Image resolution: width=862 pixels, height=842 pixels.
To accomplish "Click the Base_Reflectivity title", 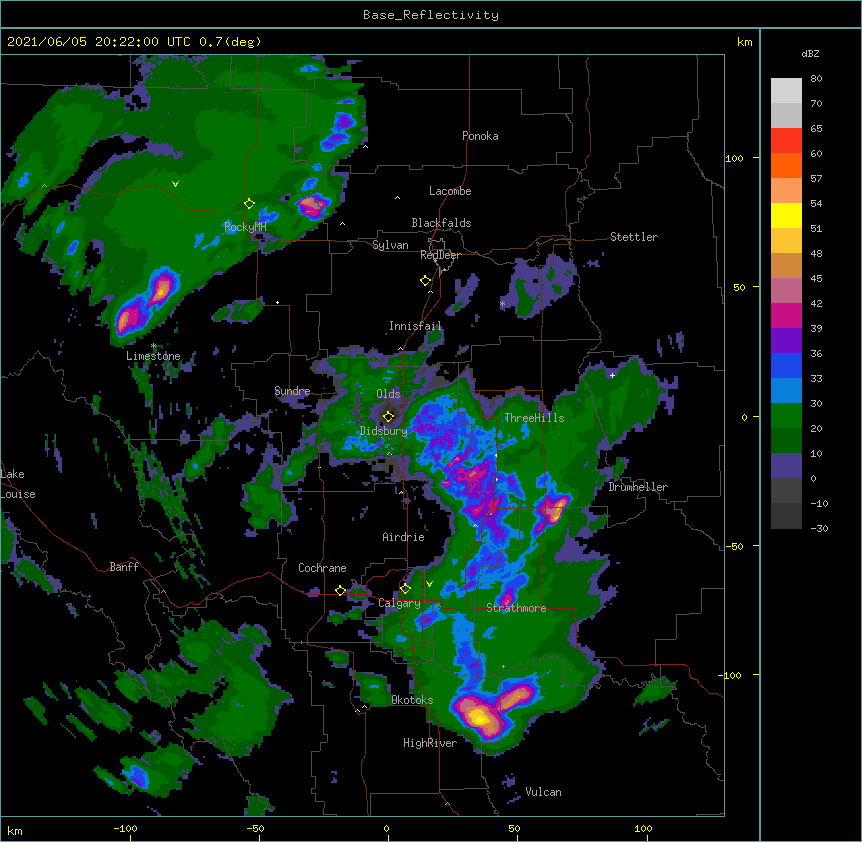I will (431, 15).
